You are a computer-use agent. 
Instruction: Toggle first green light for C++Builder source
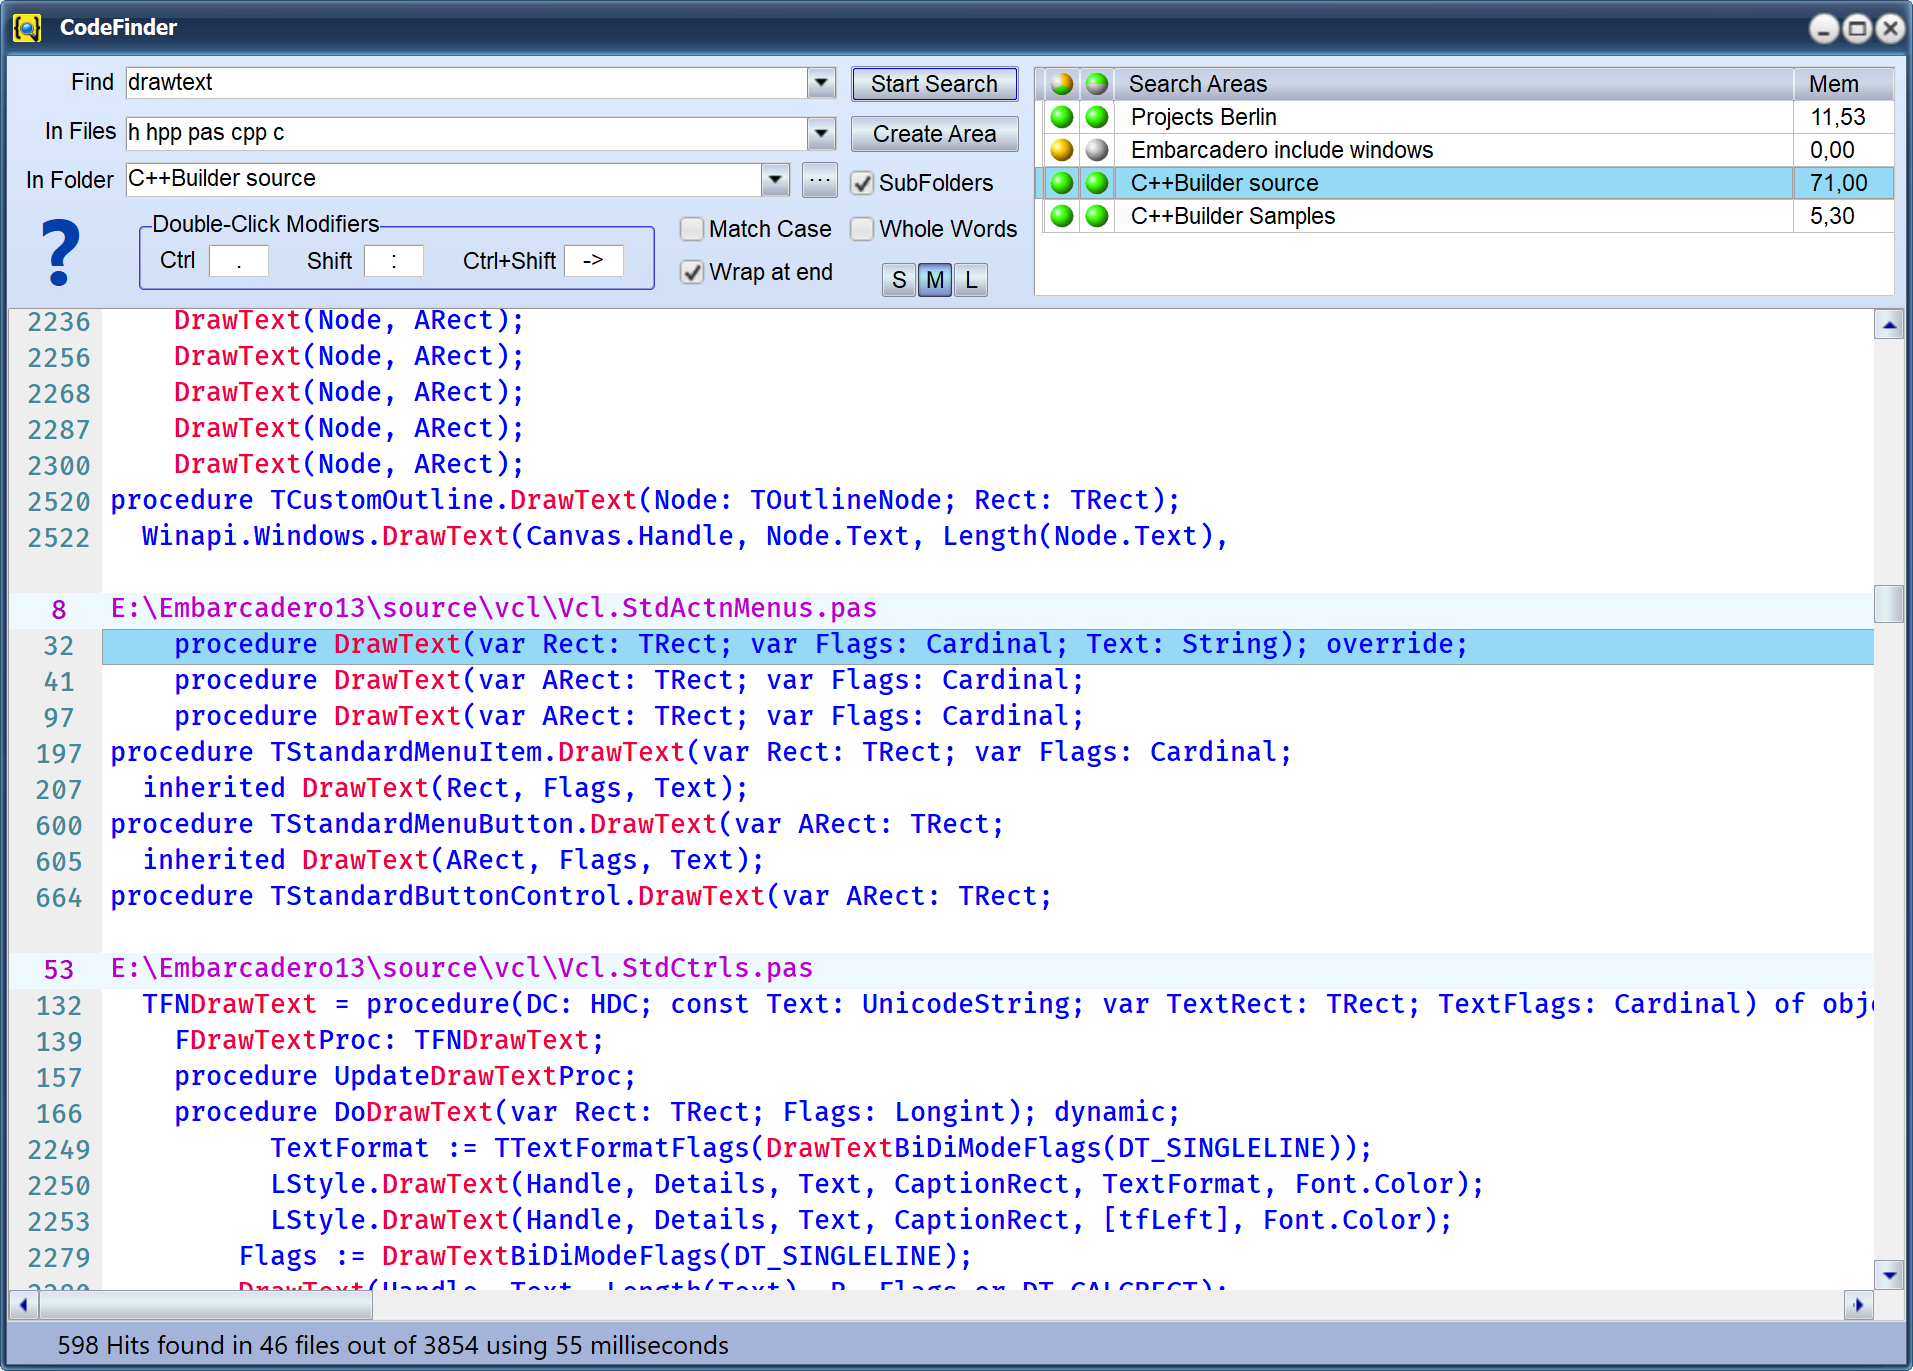(1061, 183)
